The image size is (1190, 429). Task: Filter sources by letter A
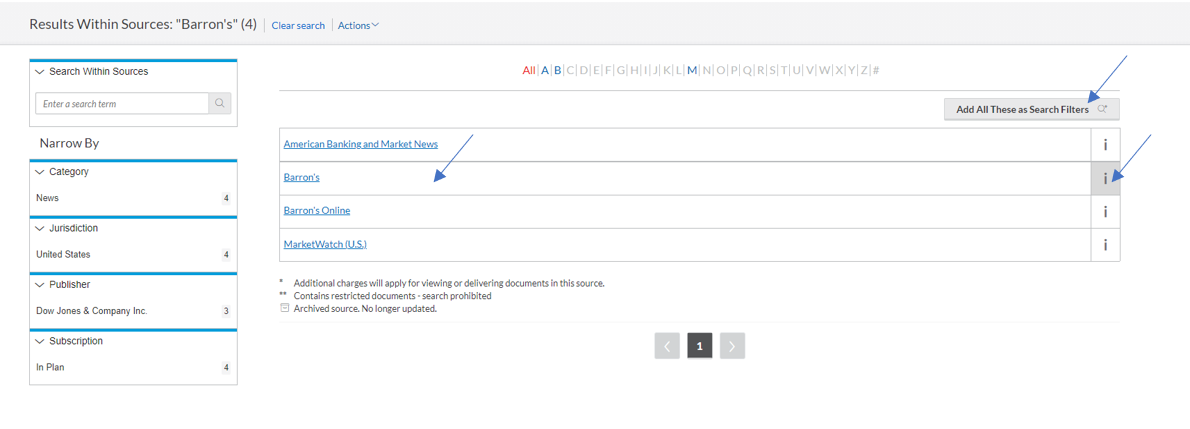click(545, 71)
